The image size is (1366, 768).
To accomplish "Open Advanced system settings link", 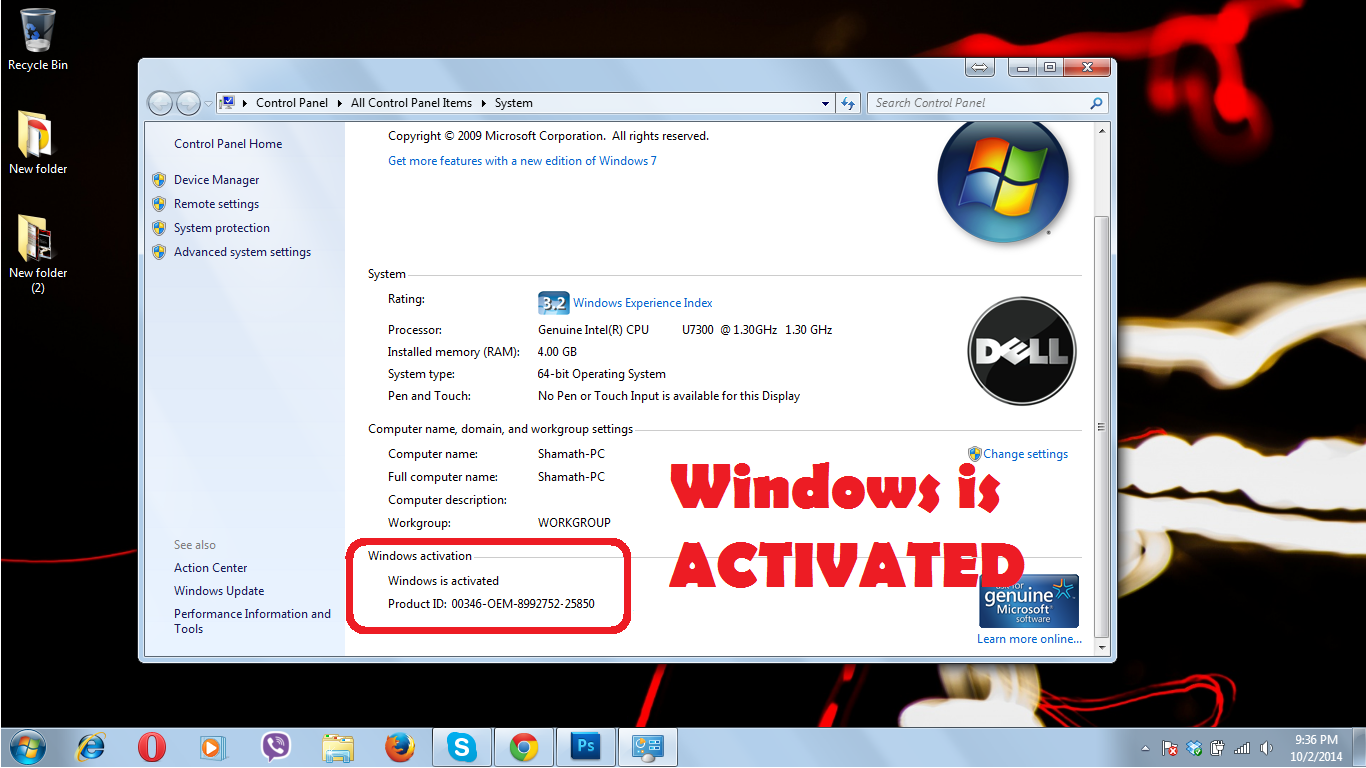I will tap(242, 252).
